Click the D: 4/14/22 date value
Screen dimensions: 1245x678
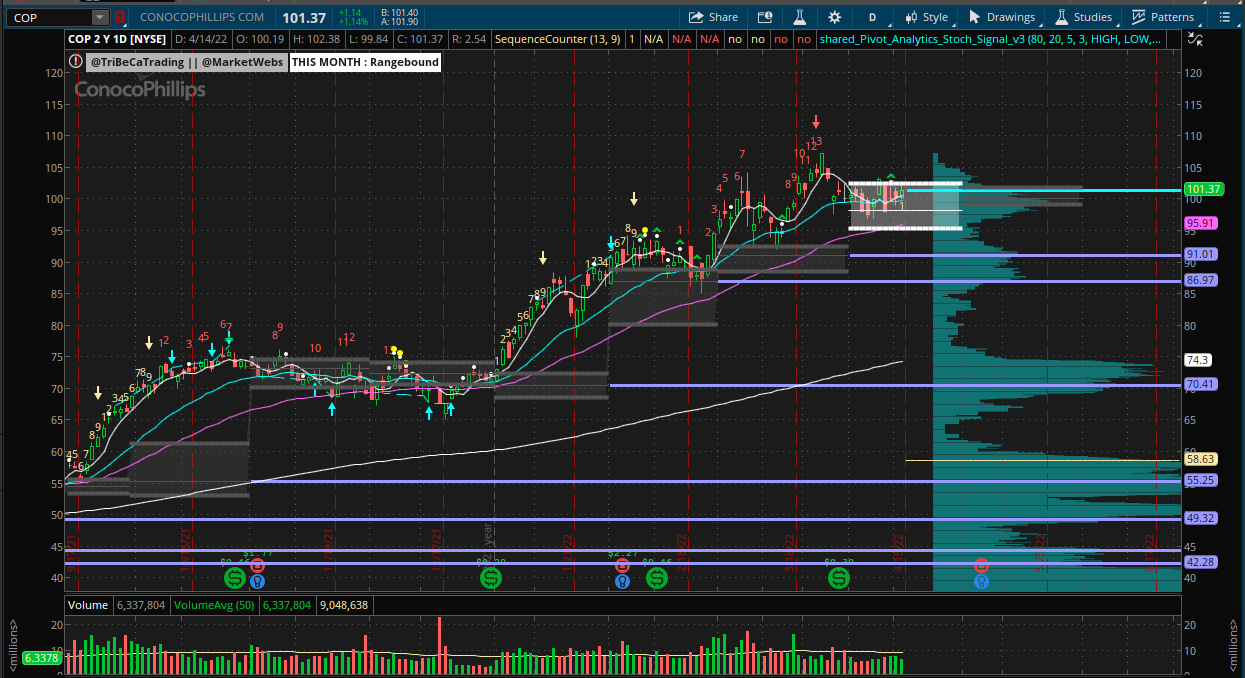point(203,39)
